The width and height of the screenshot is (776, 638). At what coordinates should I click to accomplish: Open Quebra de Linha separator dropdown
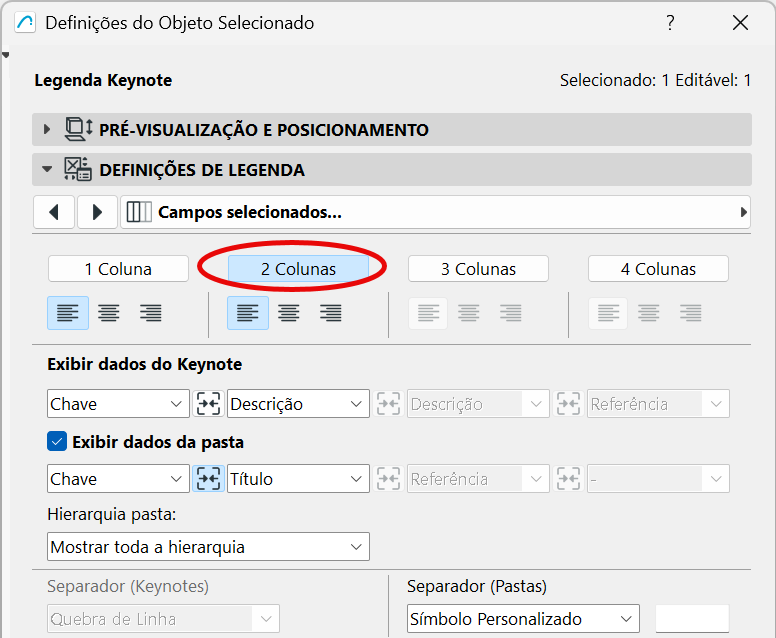click(163, 619)
